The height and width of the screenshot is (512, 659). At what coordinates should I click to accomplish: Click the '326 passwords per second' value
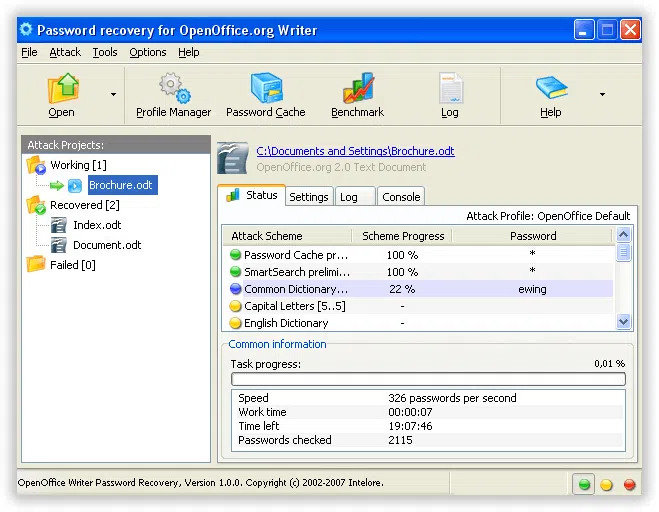coord(452,398)
